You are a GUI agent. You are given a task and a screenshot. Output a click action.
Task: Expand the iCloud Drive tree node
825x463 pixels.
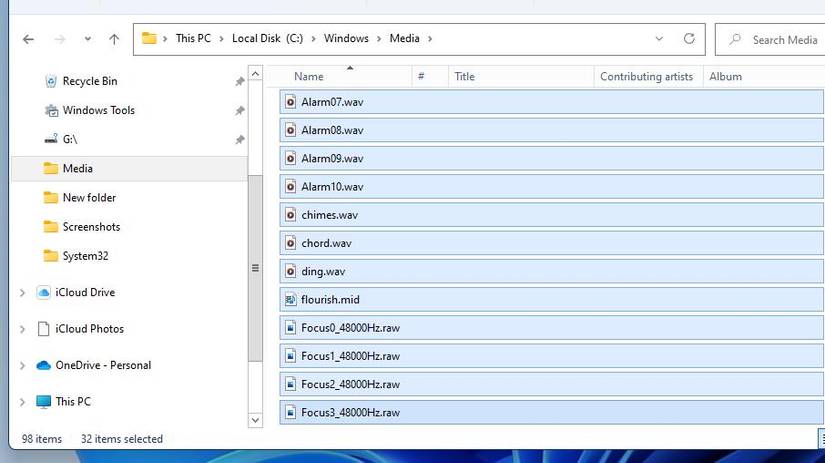click(x=23, y=293)
